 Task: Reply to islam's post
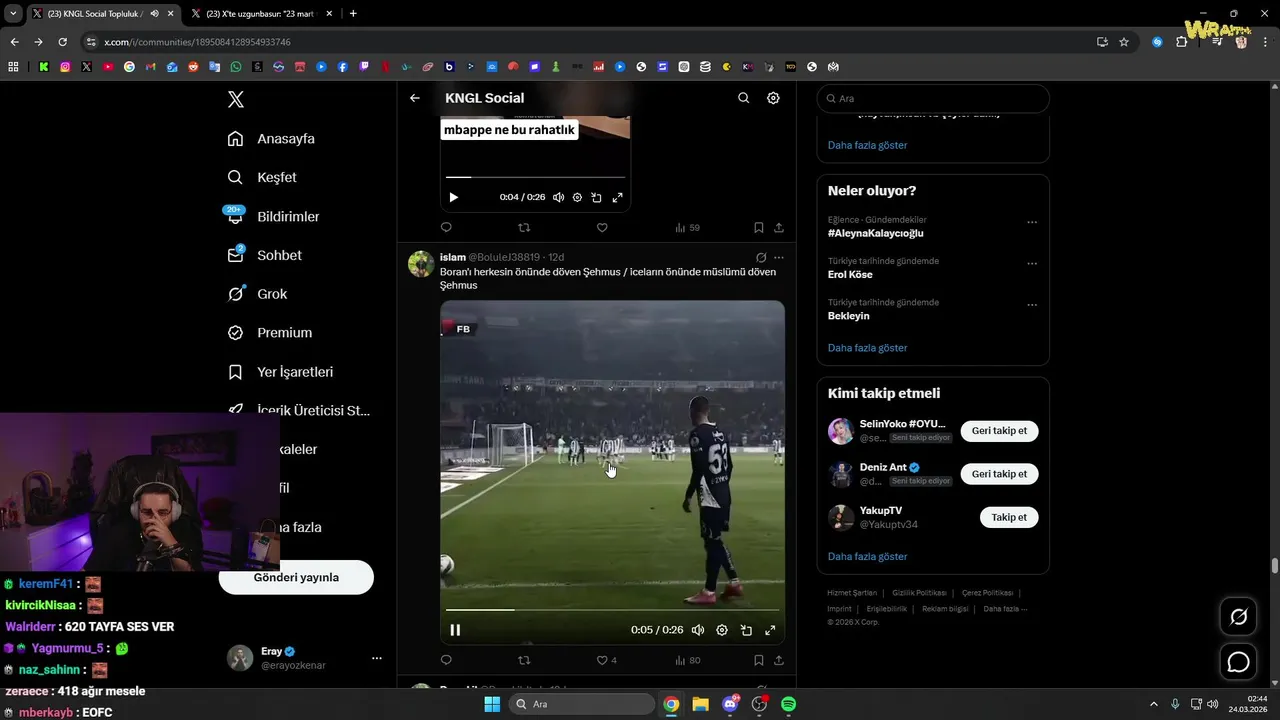click(446, 660)
